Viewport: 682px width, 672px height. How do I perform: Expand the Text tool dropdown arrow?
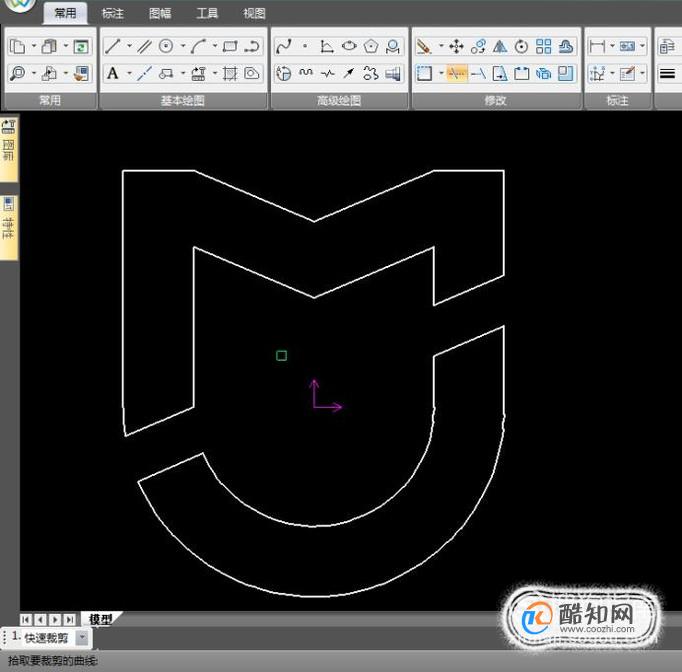tap(129, 73)
